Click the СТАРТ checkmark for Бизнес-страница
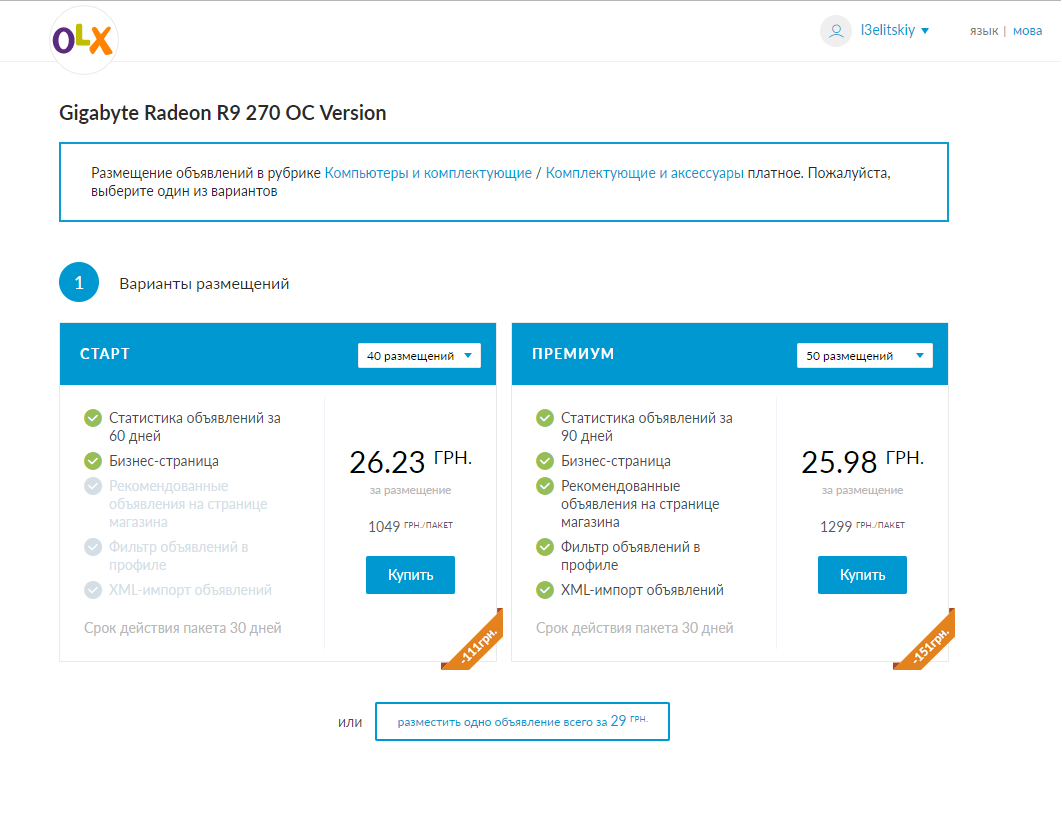 pos(93,461)
